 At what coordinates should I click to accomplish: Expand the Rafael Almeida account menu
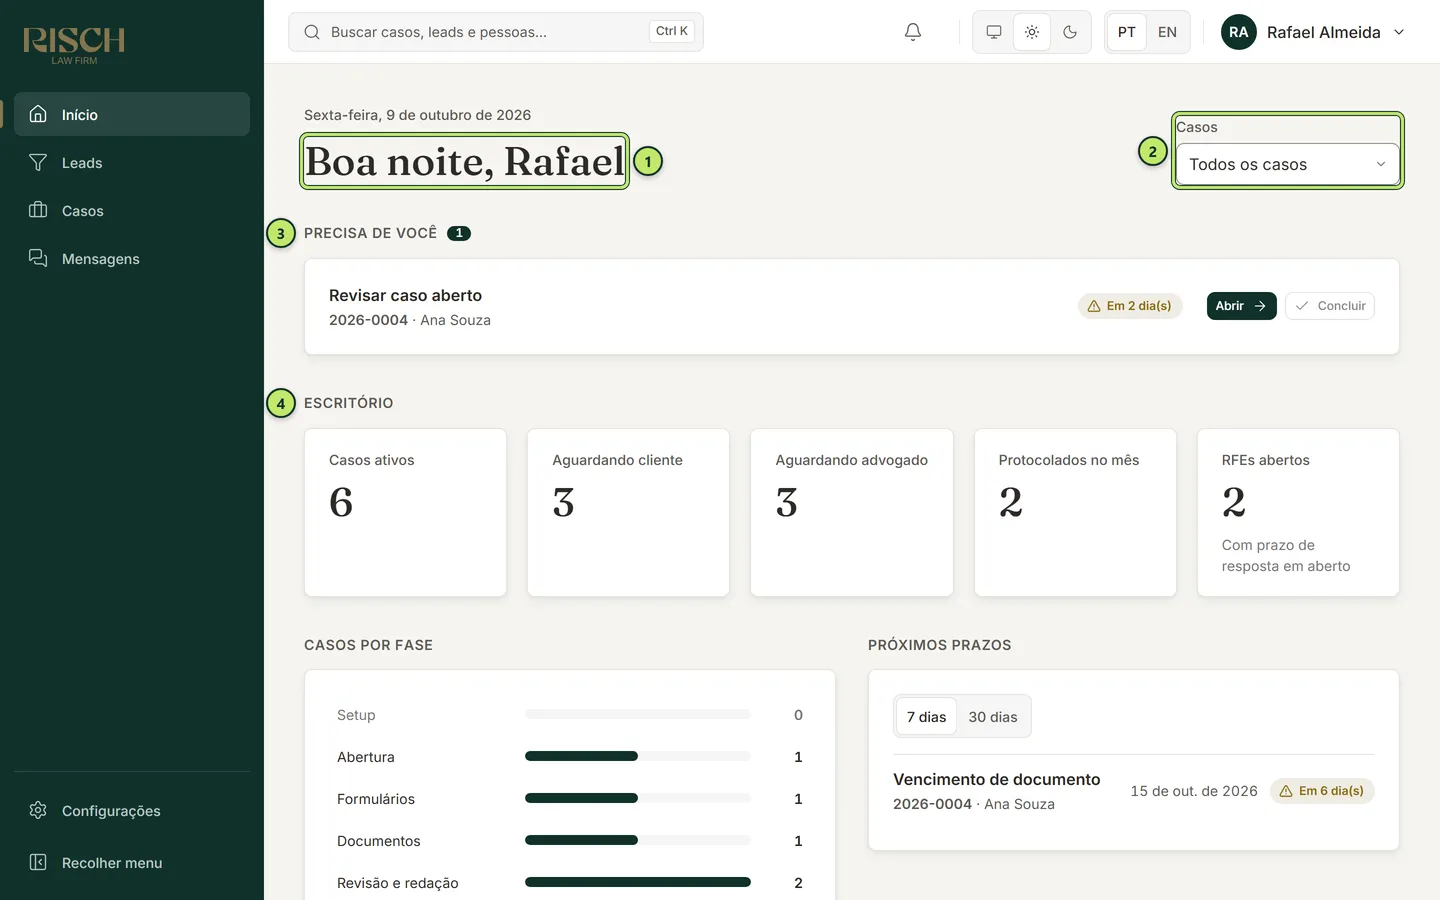[x=1314, y=32]
